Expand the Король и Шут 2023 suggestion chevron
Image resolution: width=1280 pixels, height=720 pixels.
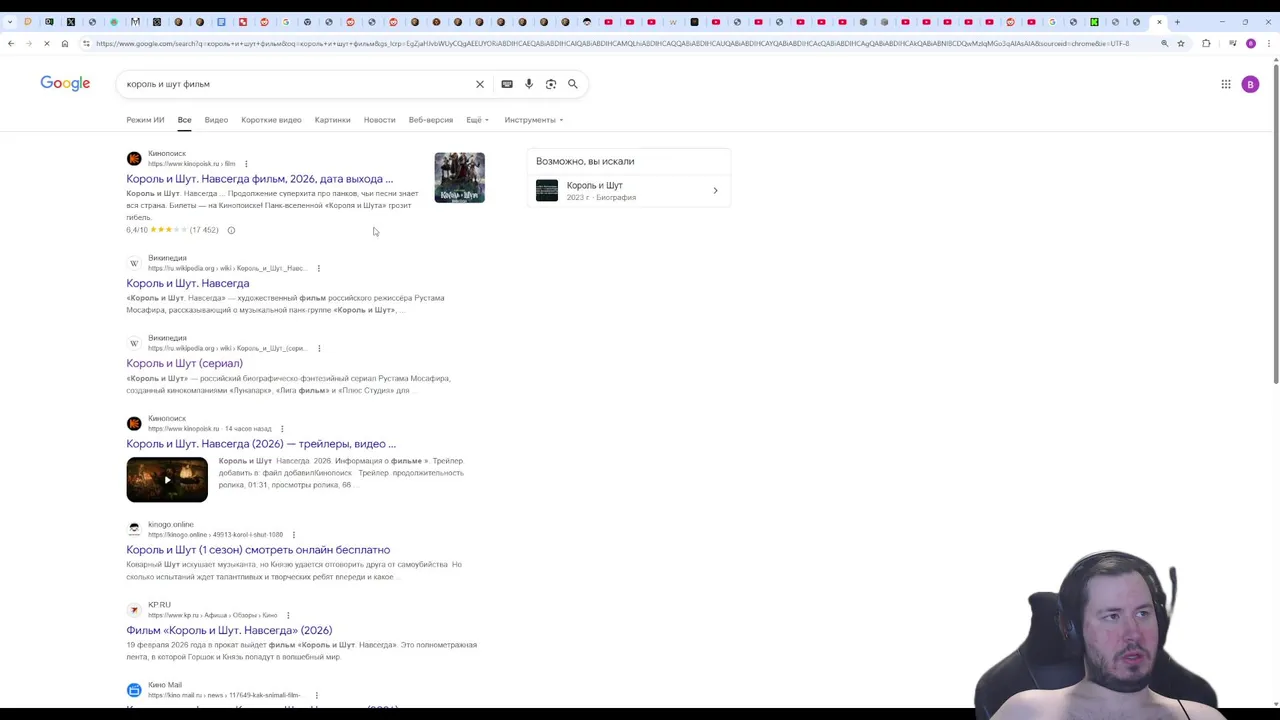[x=715, y=191]
